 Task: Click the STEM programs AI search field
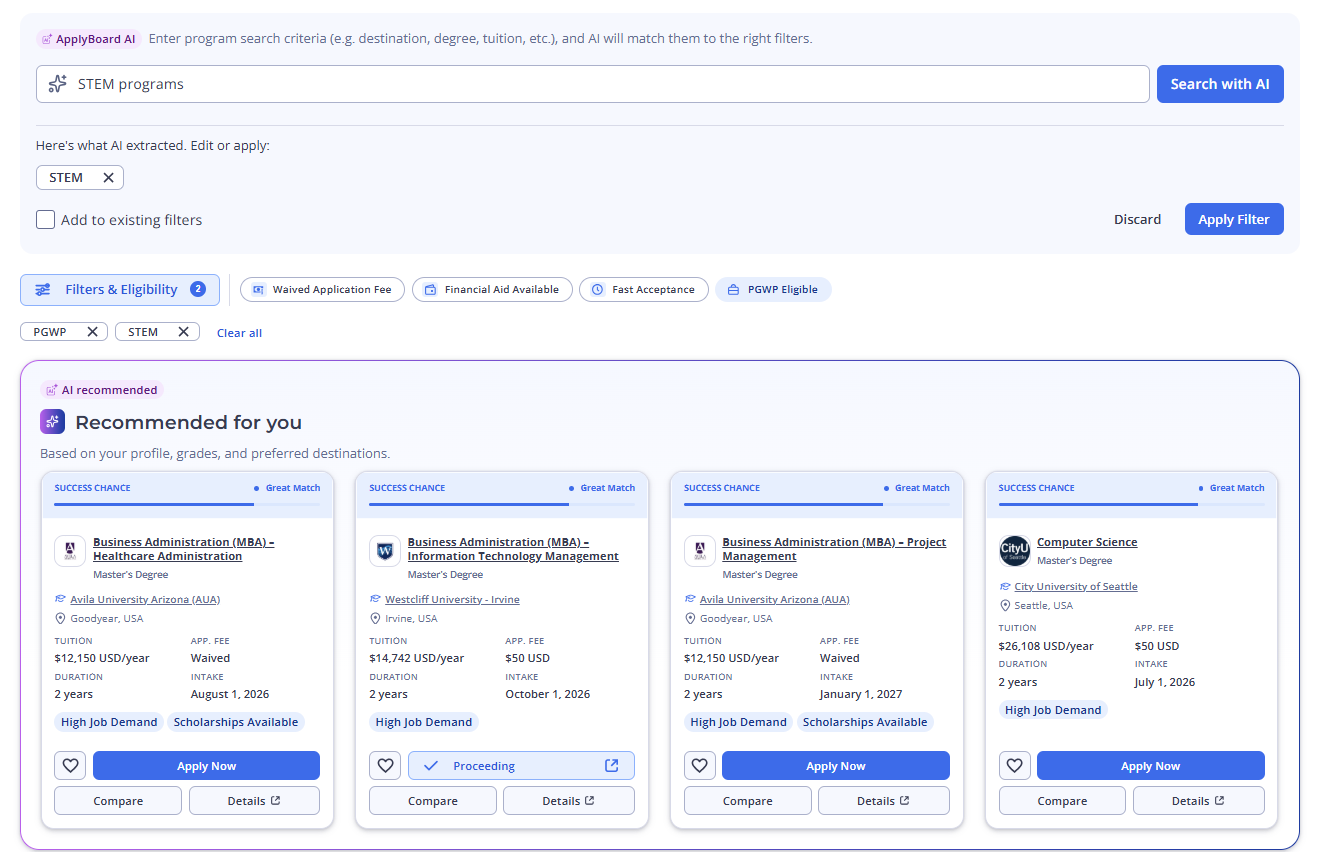pos(593,84)
